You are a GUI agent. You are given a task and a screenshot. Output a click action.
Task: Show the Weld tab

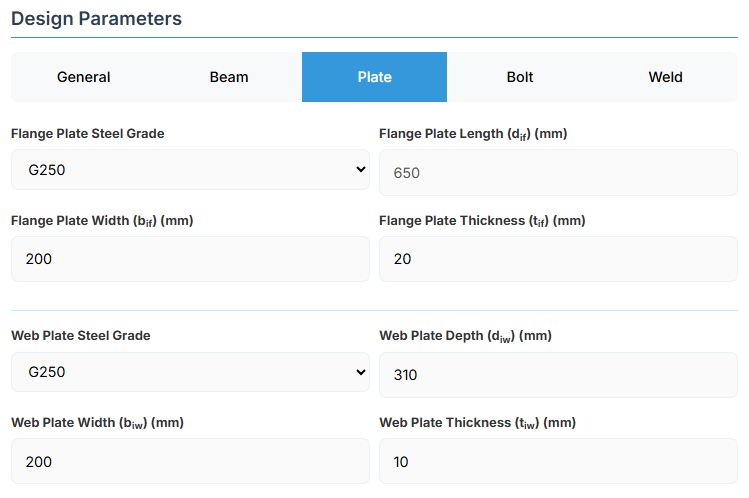click(665, 77)
